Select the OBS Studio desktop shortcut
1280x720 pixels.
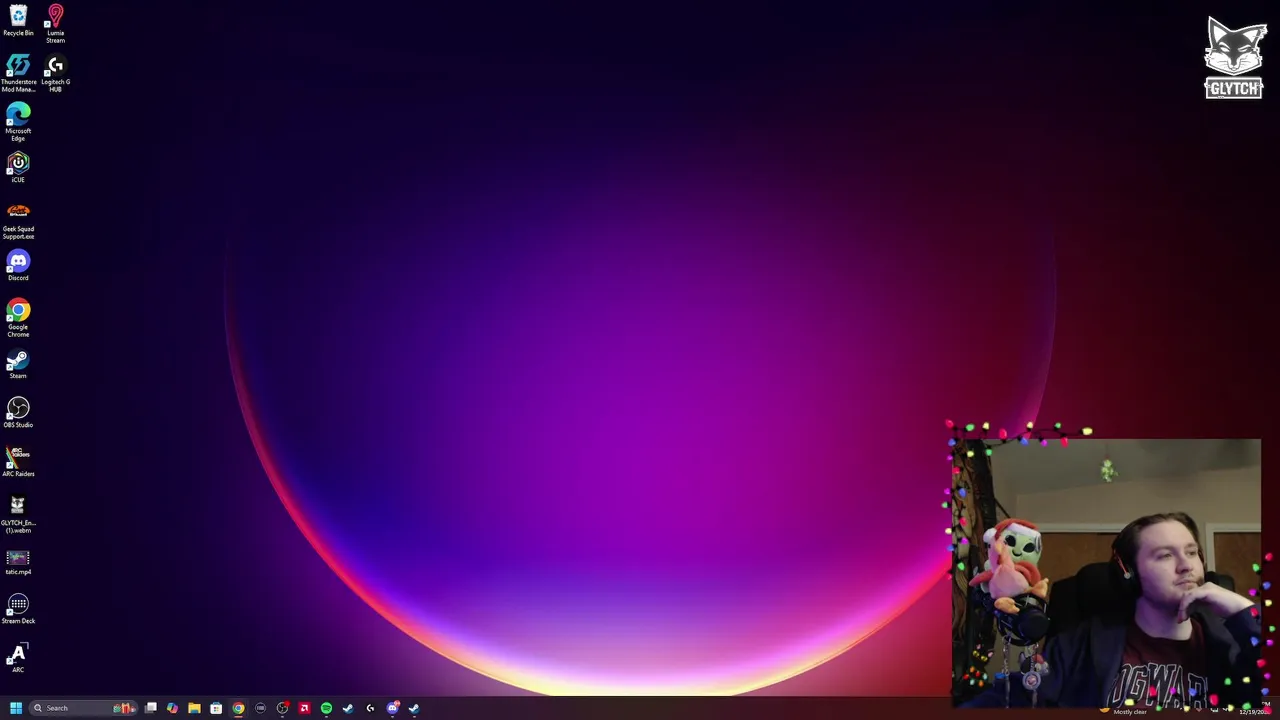18,412
